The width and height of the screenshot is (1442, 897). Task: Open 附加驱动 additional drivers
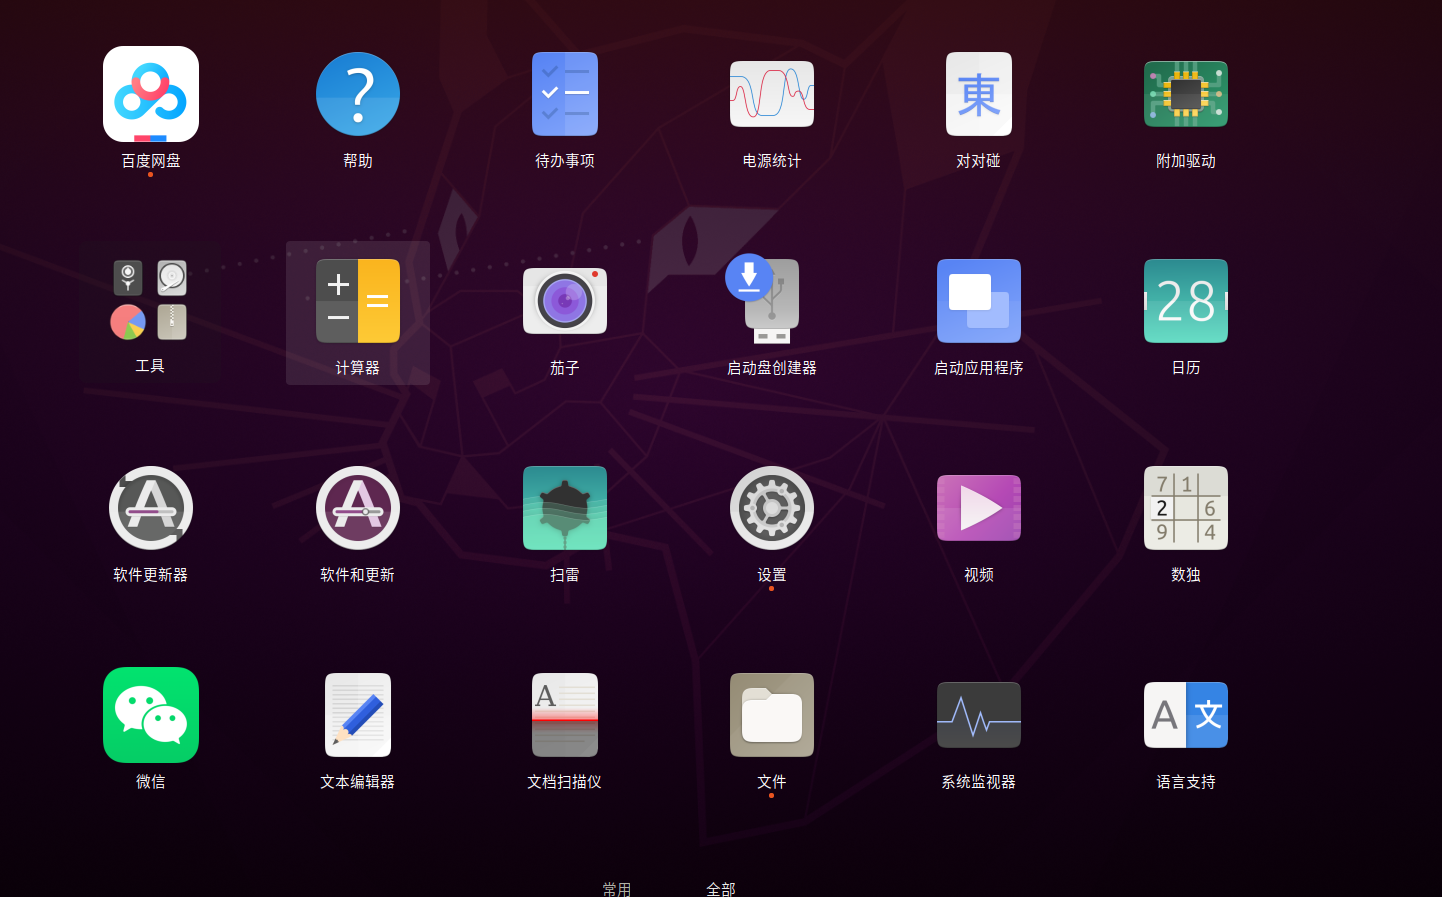pos(1186,94)
